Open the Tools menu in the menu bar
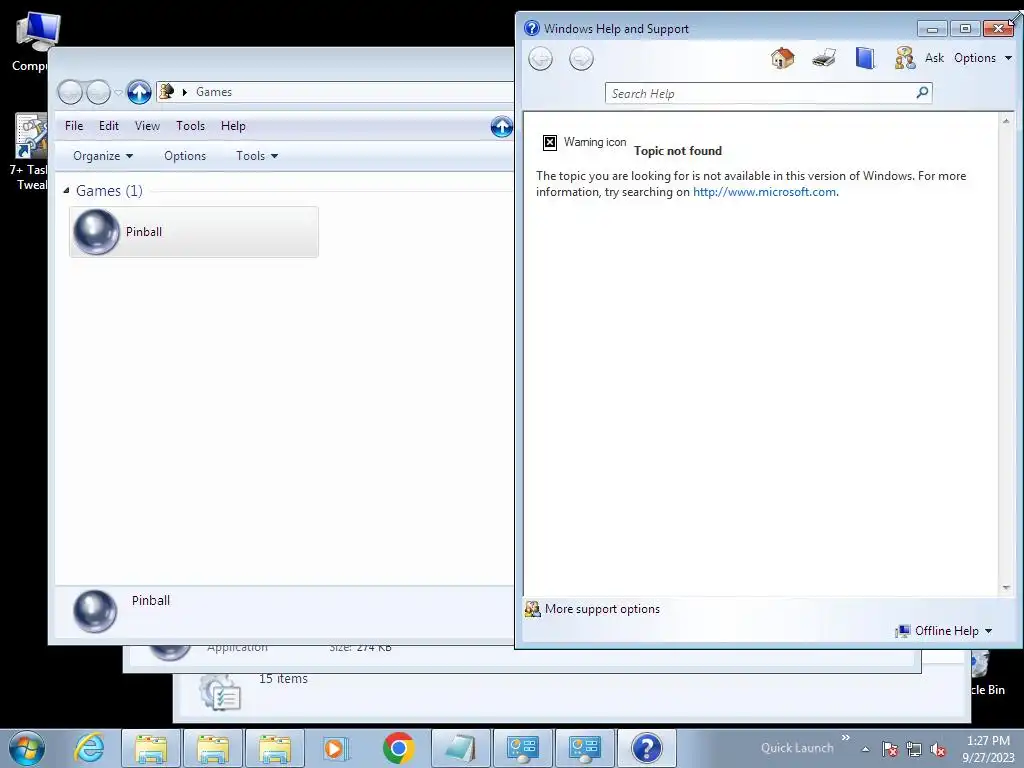 pos(190,126)
